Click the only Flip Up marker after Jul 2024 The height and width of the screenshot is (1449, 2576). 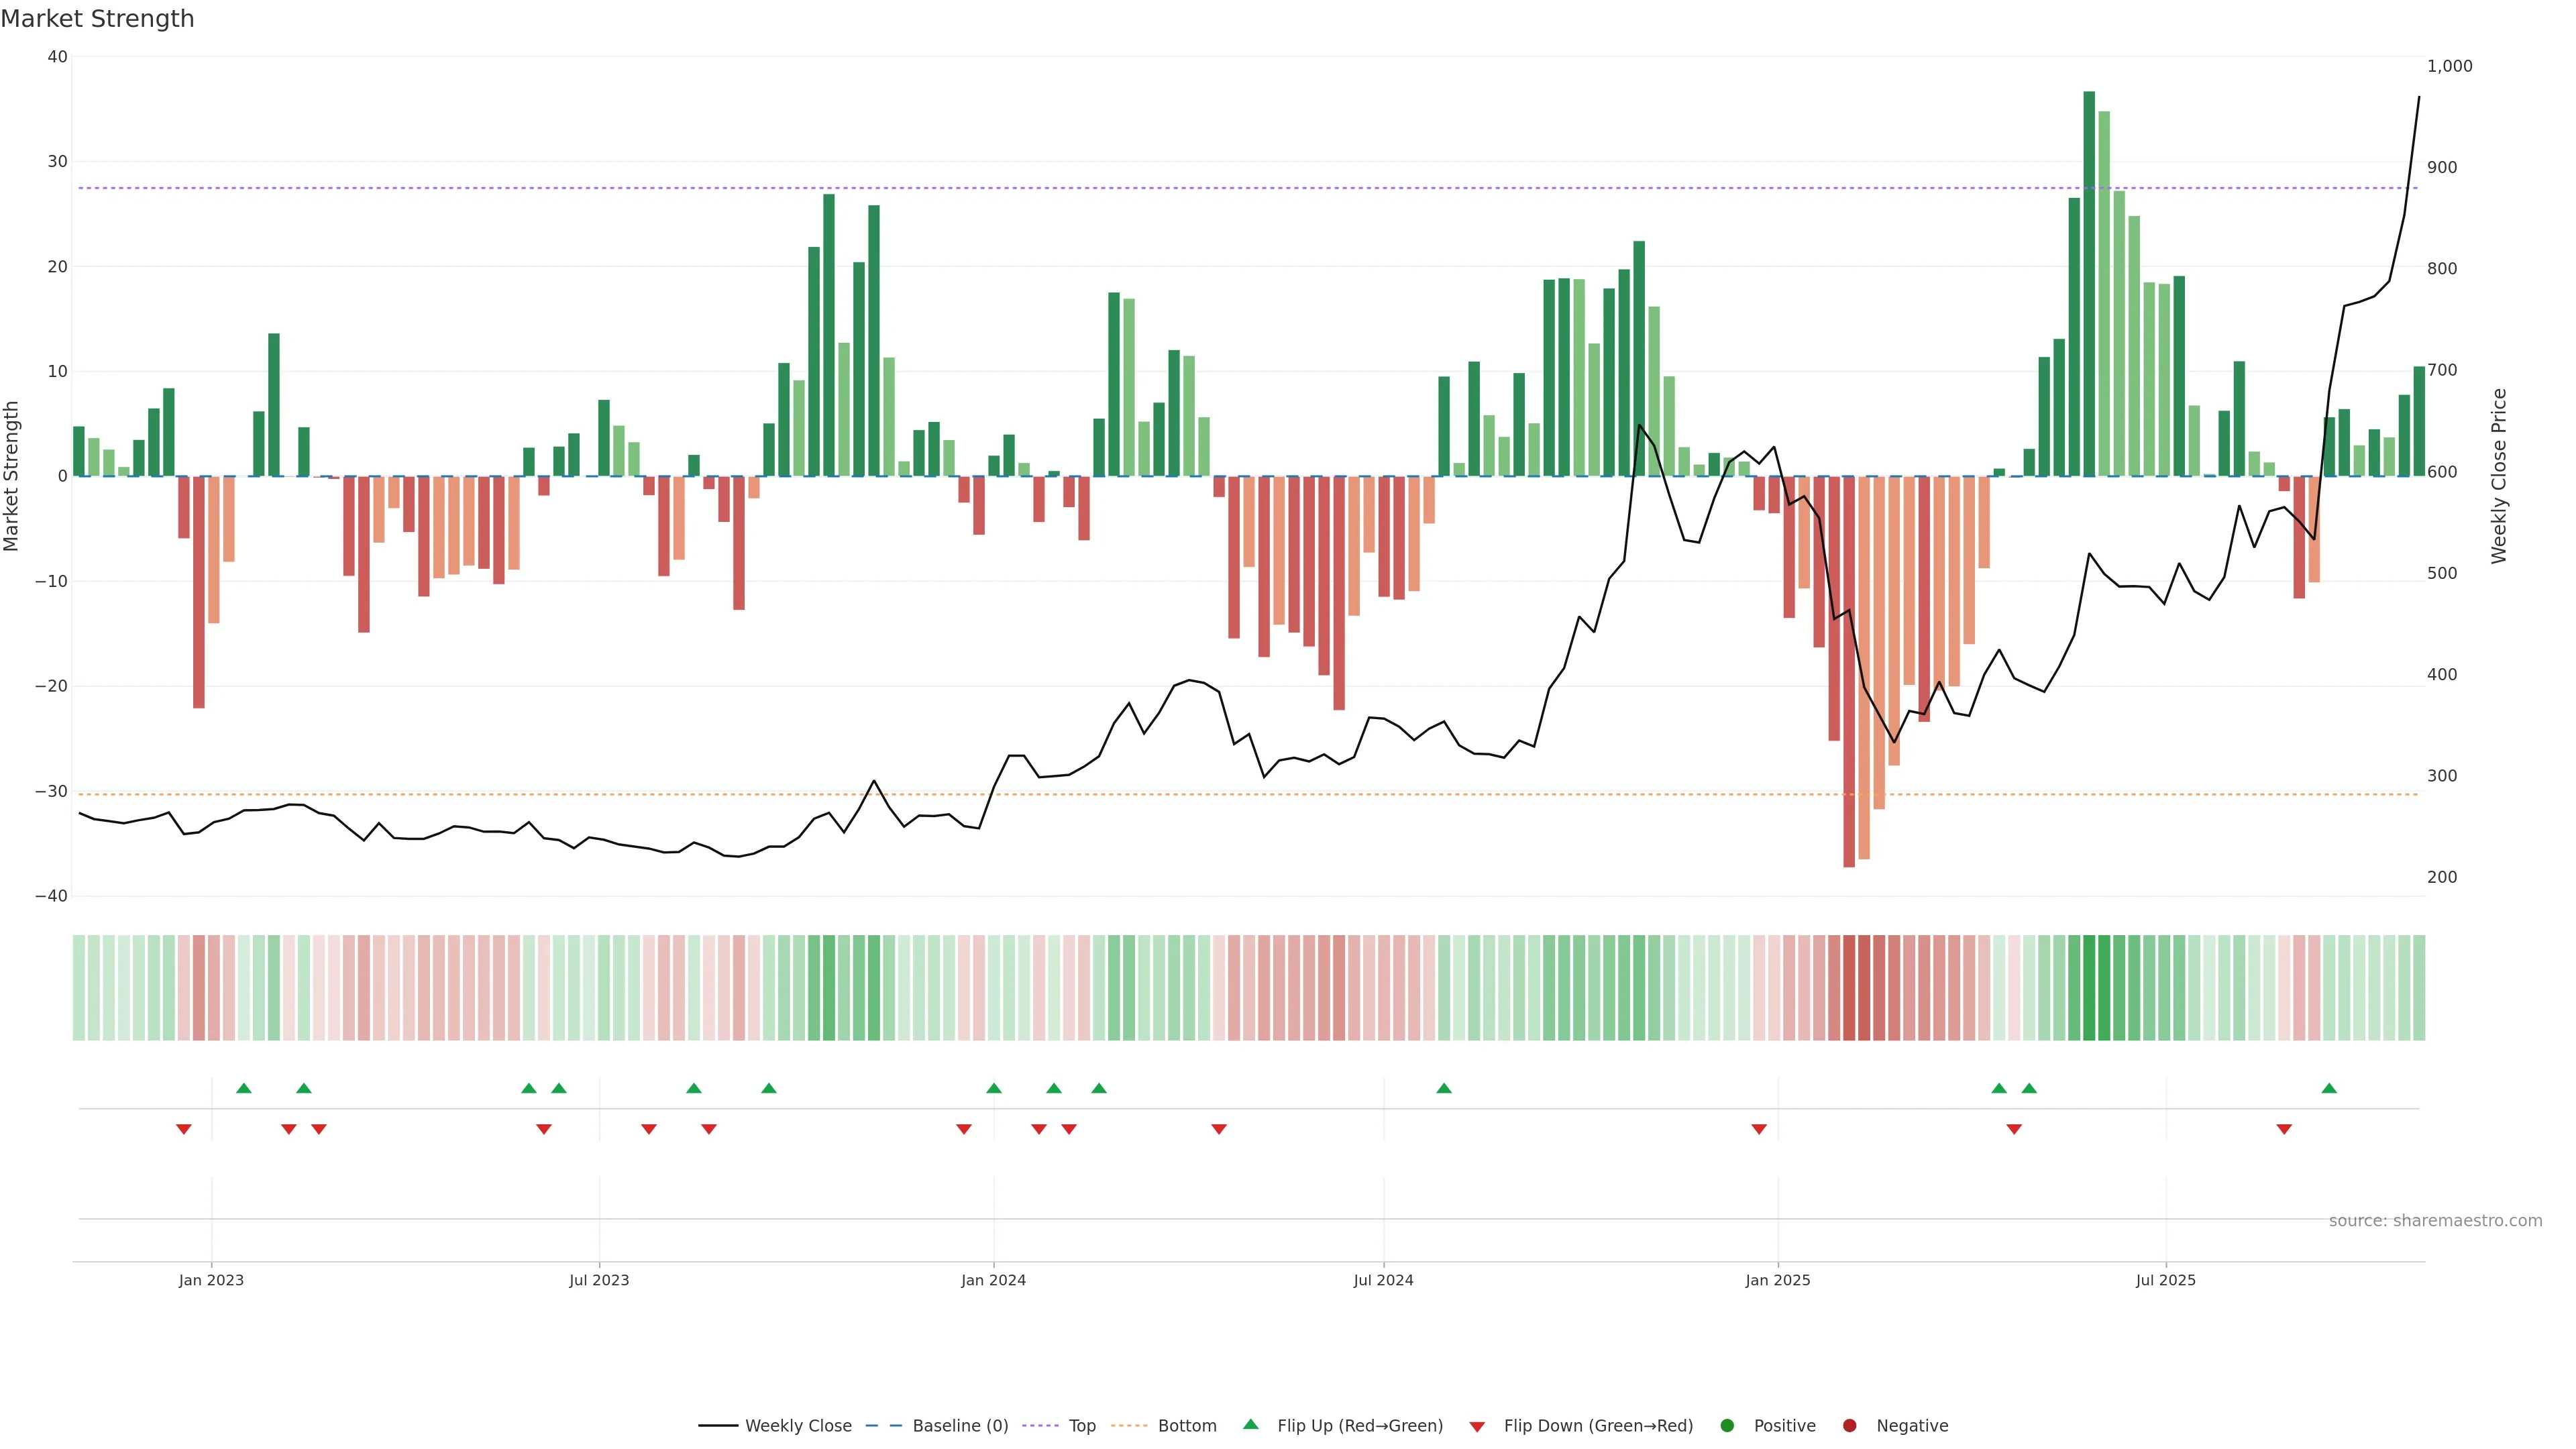tap(1444, 1088)
